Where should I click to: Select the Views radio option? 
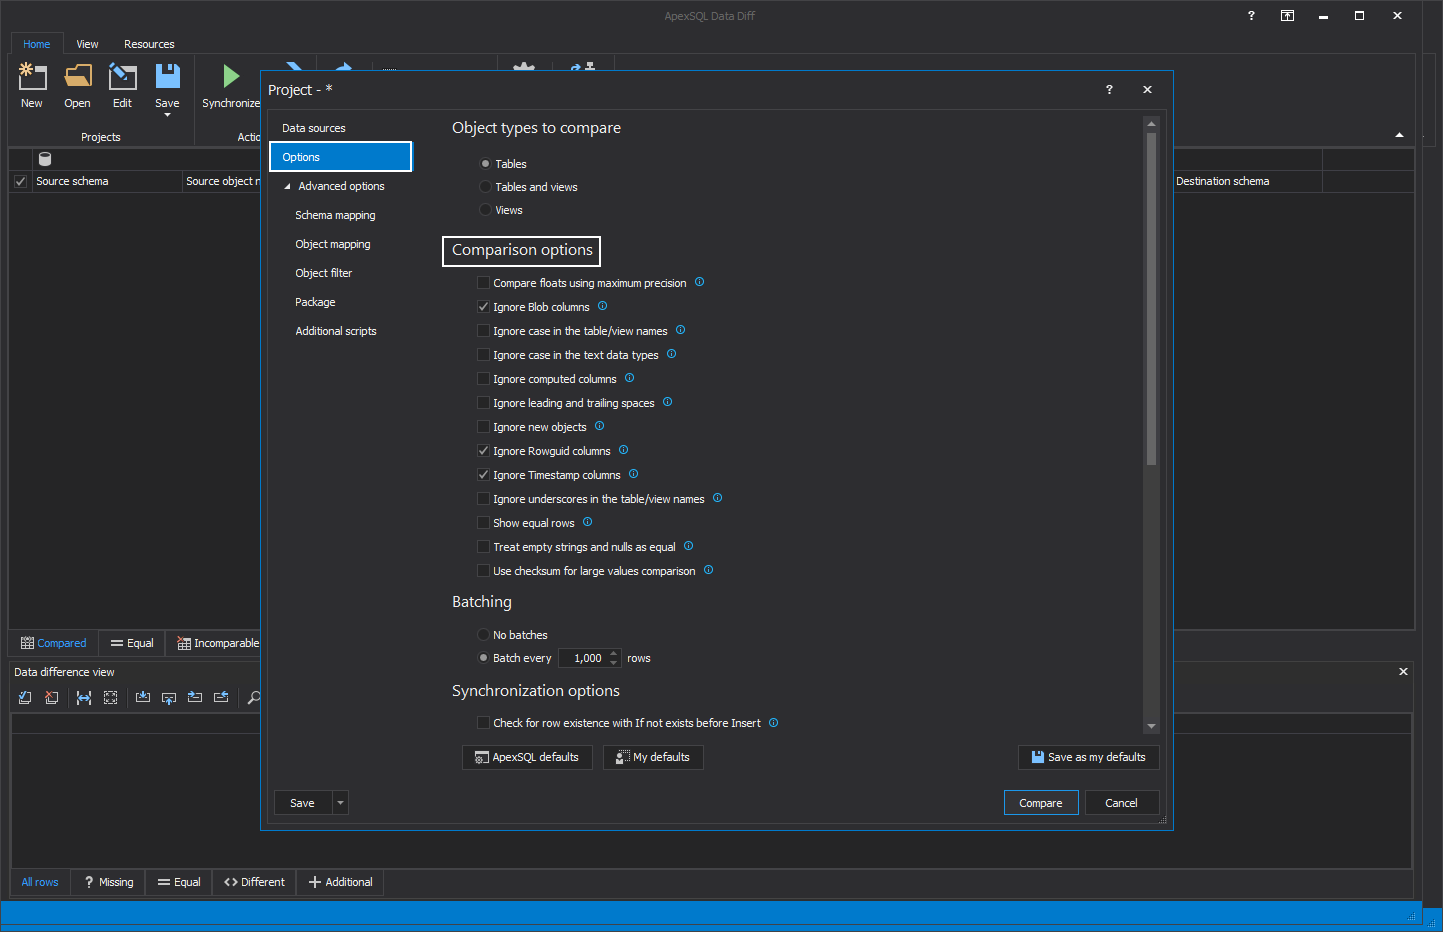(486, 210)
